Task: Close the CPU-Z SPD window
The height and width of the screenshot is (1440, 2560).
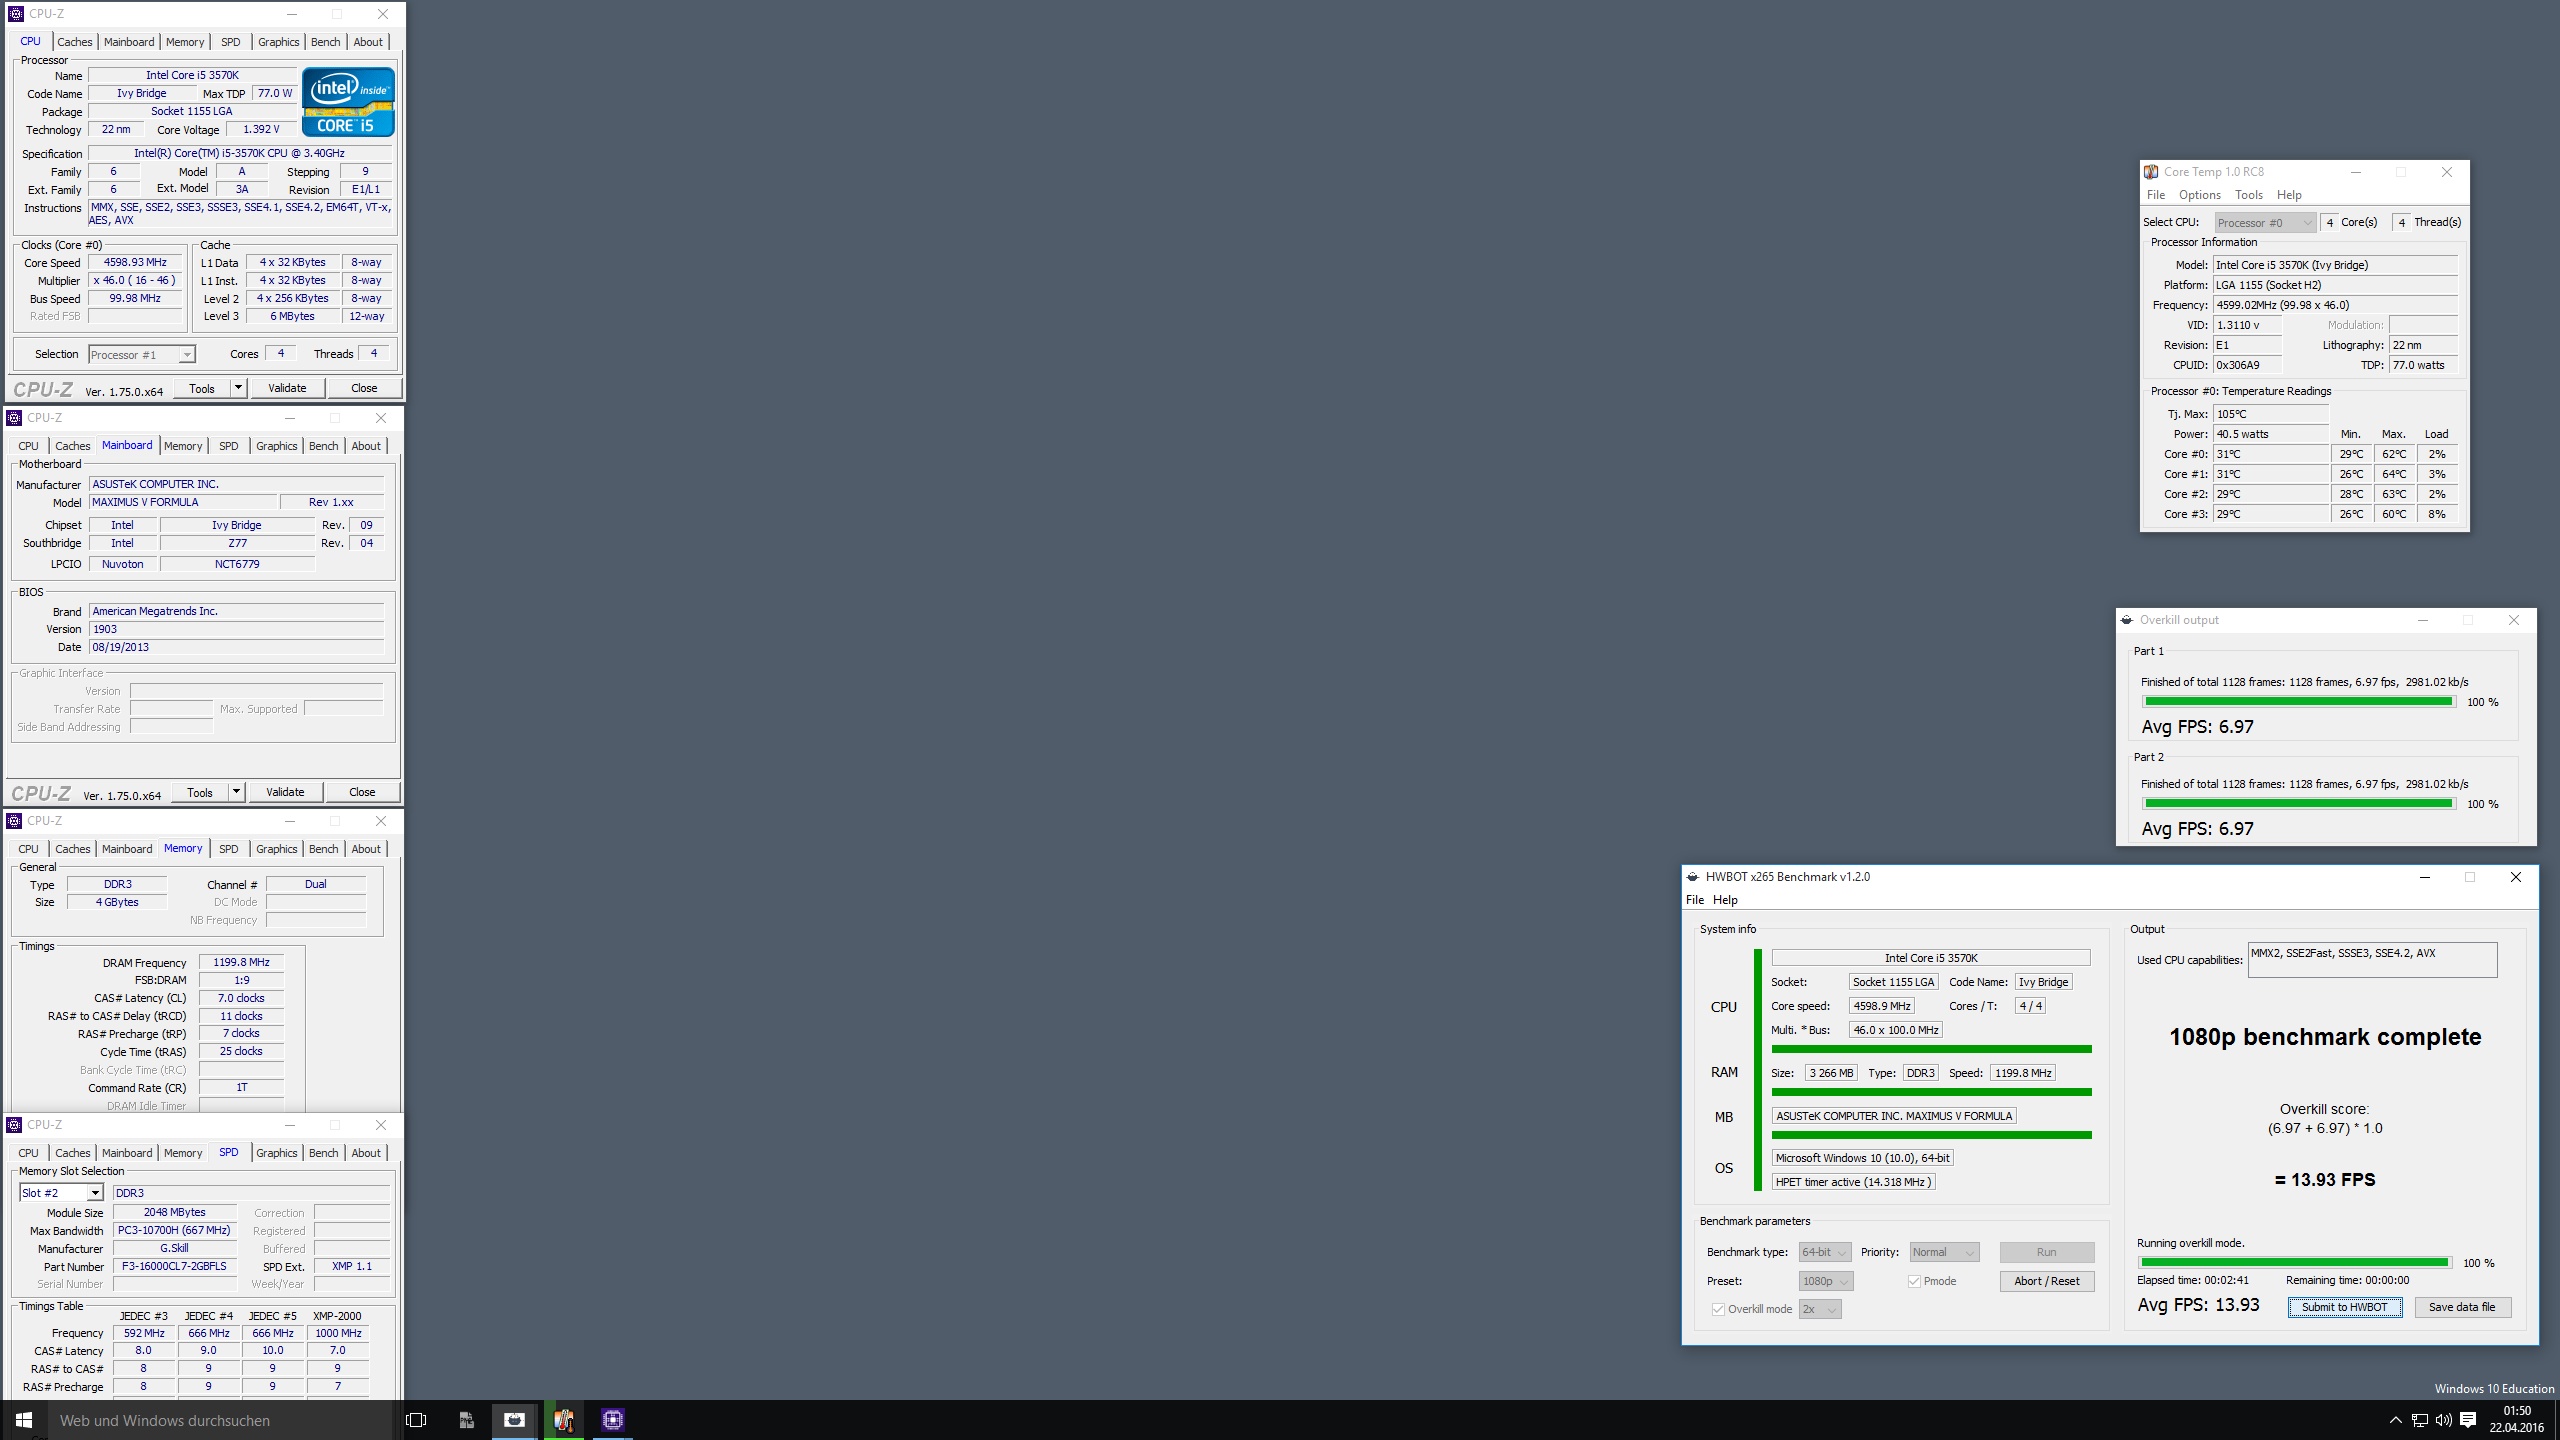Action: tap(380, 1125)
